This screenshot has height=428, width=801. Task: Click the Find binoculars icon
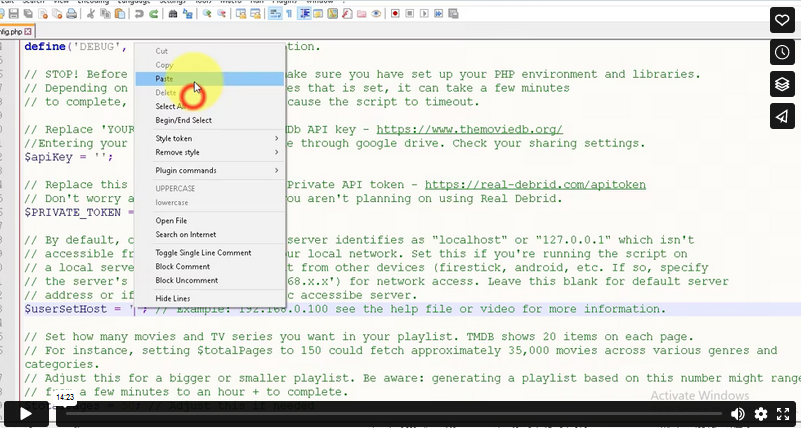[x=173, y=14]
